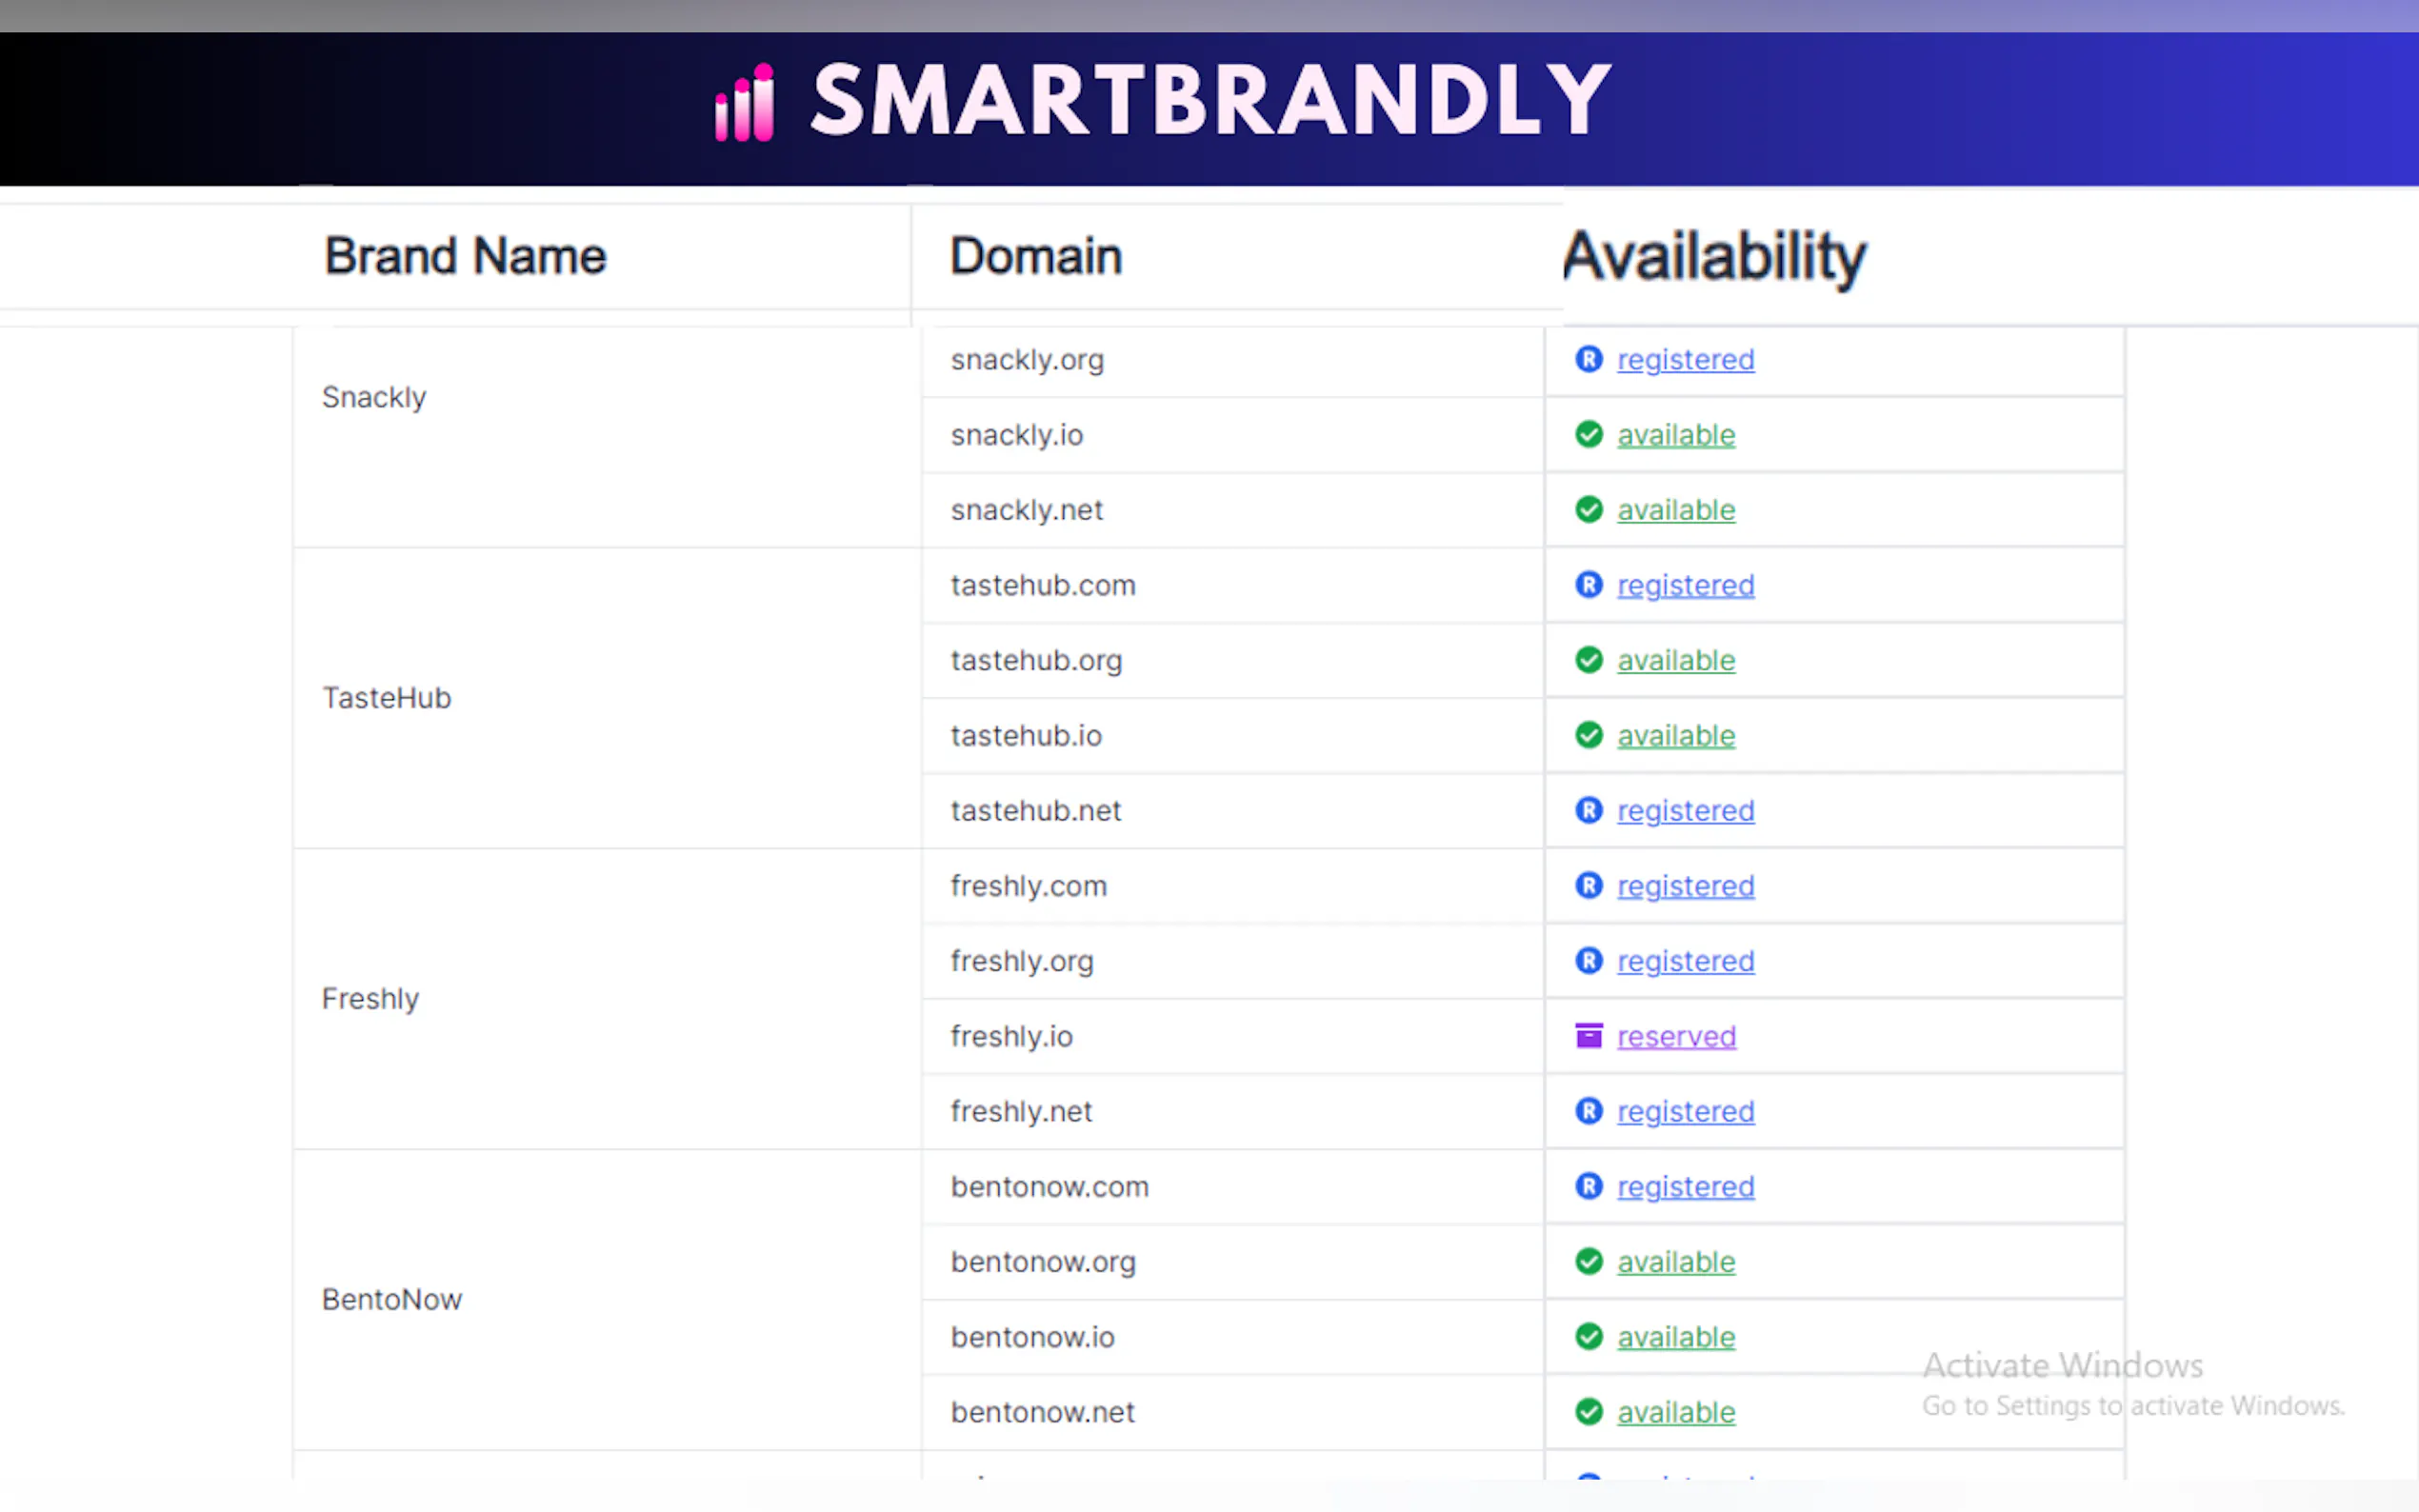This screenshot has height=1512, width=2419.
Task: Click the Brand Name column header
Action: click(465, 256)
